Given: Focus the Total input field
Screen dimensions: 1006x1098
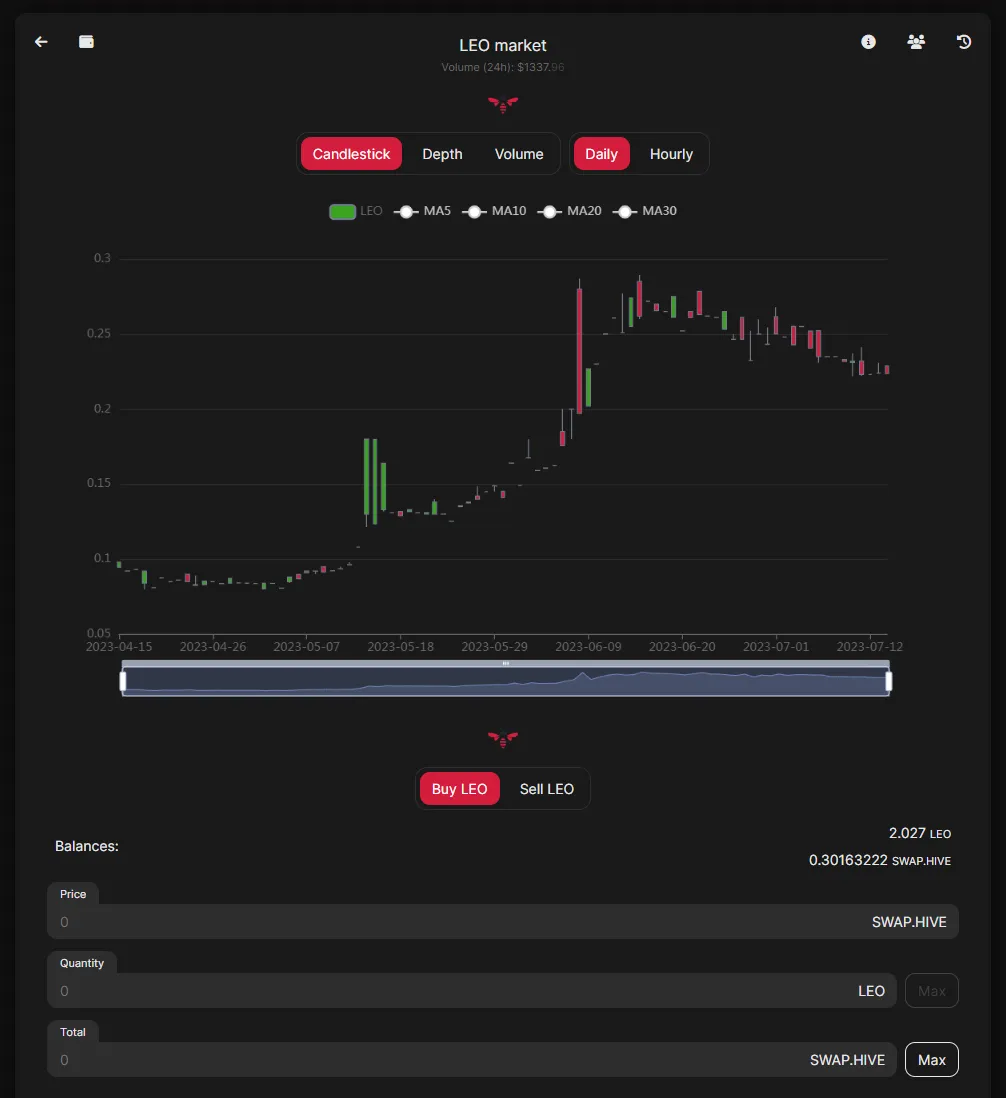Looking at the screenshot, I should pyautogui.click(x=472, y=1059).
